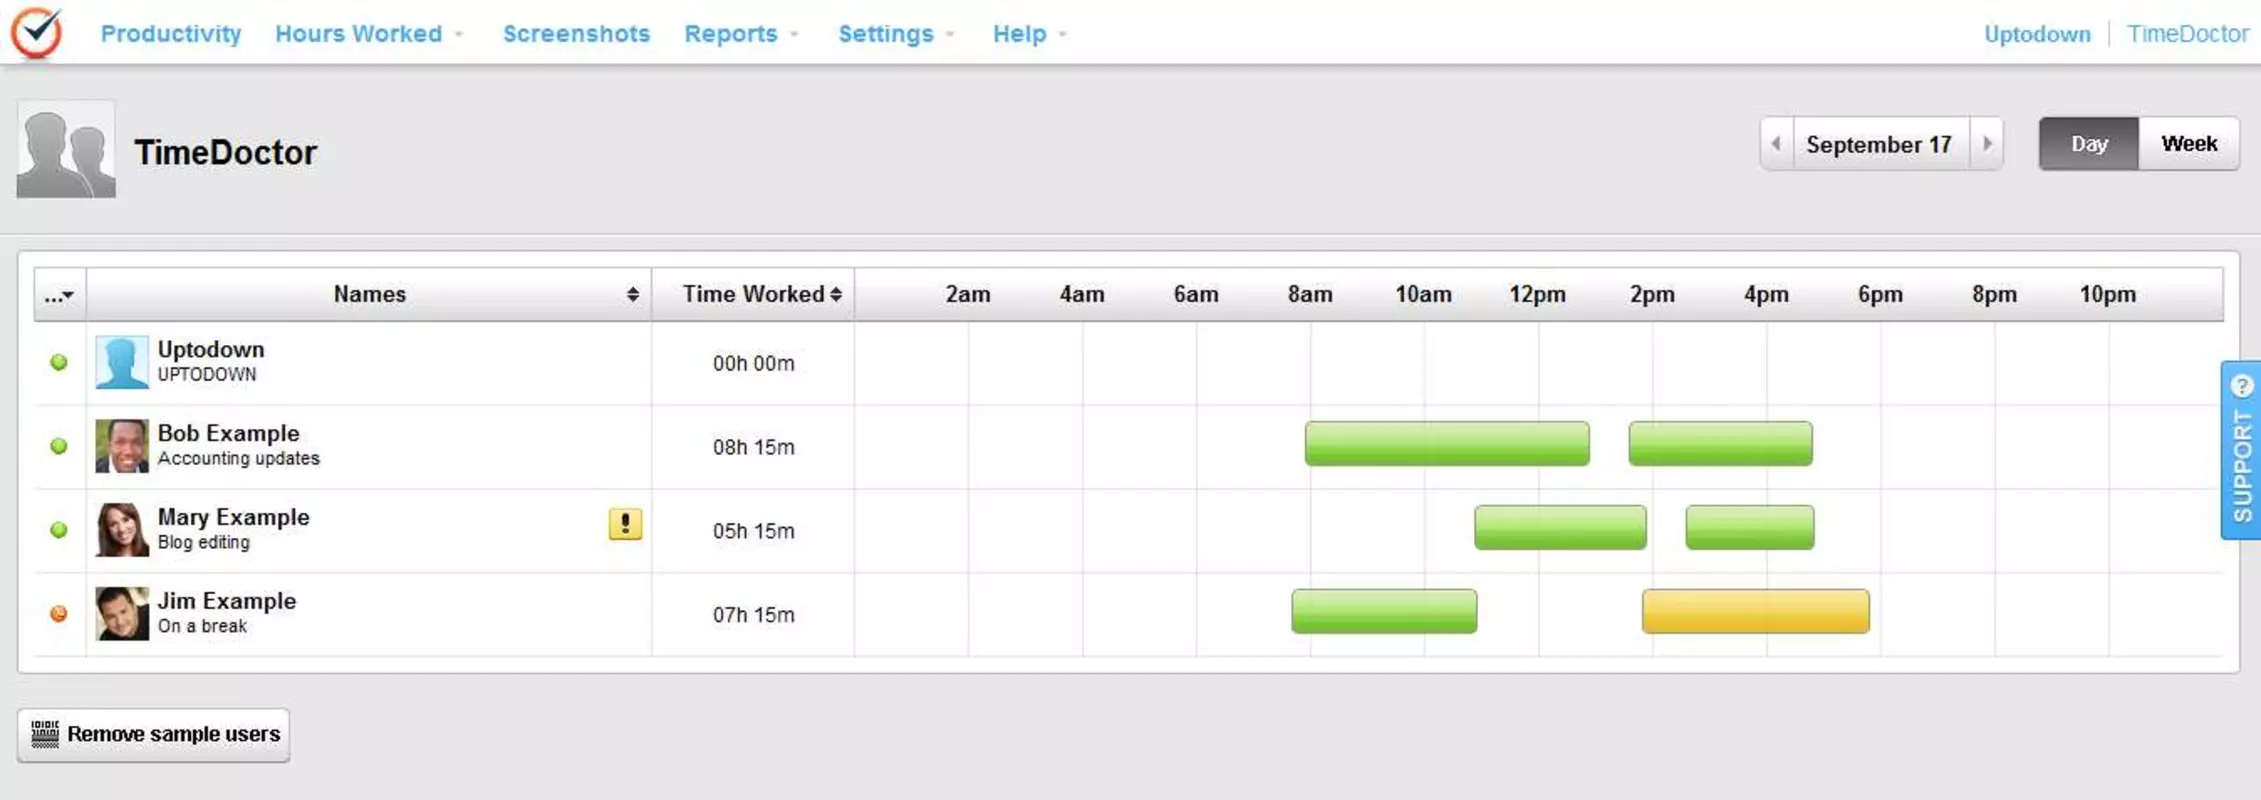Click the green status dot for Uptodown
The image size is (2261, 800).
[x=59, y=362]
